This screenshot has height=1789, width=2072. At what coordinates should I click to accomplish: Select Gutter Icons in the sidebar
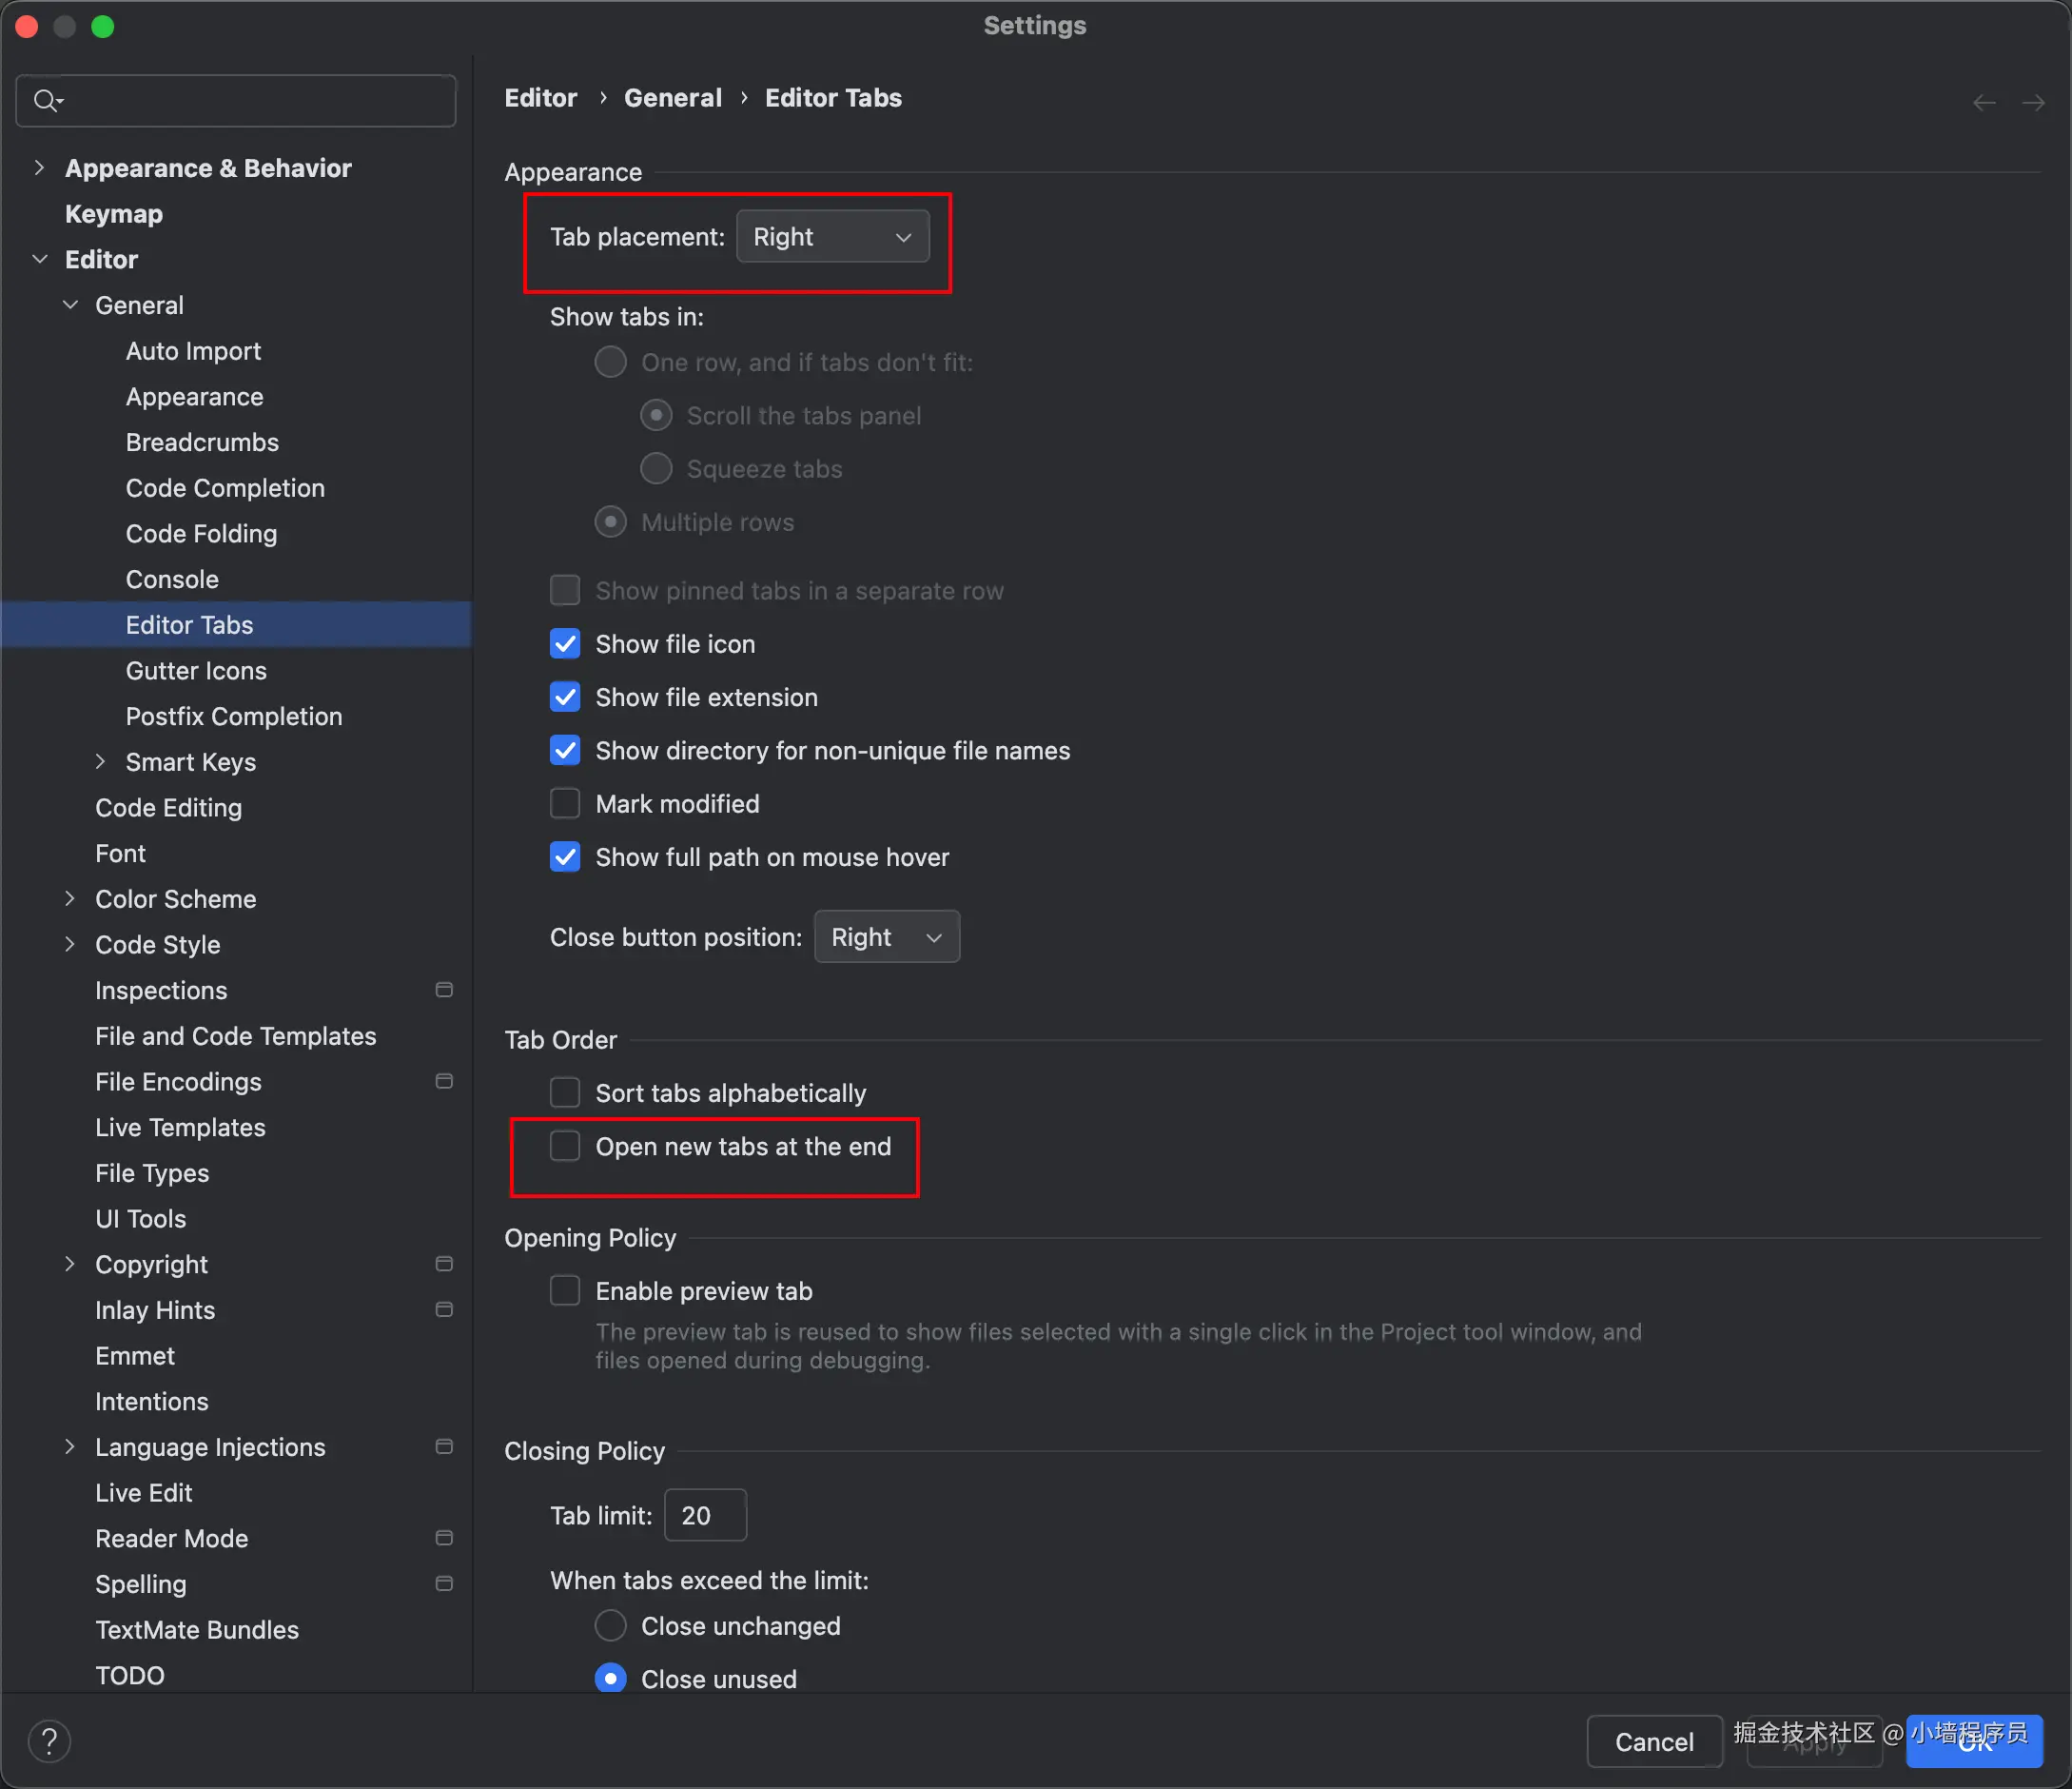(x=196, y=671)
